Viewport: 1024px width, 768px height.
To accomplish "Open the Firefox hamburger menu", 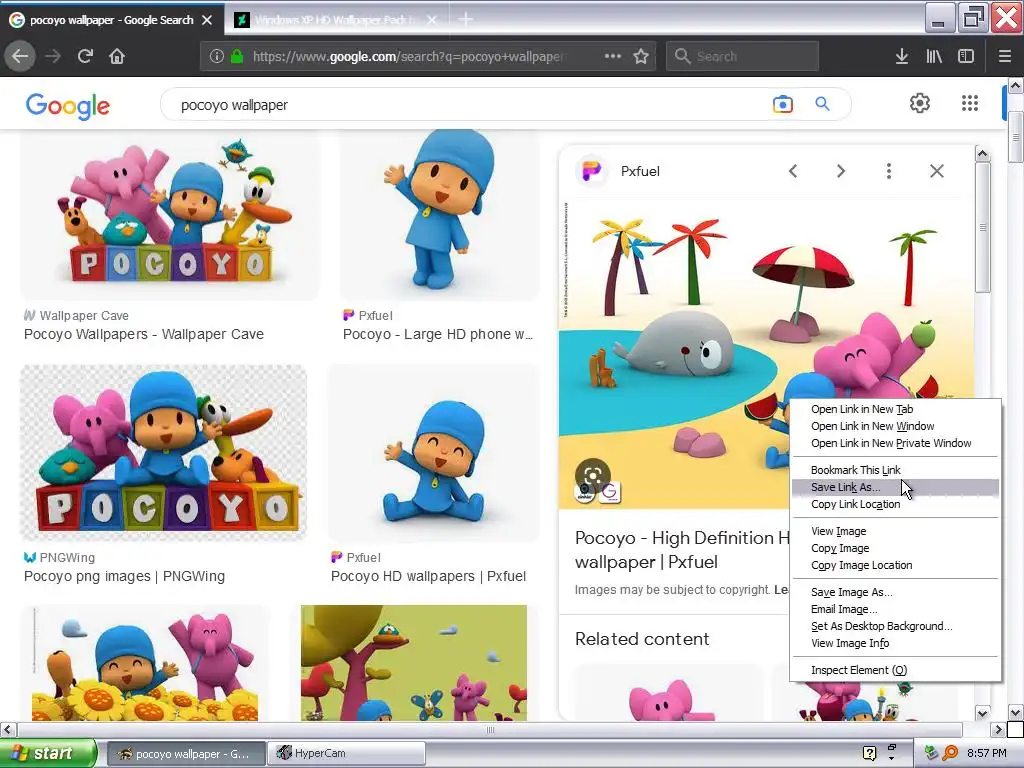I will point(1005,56).
